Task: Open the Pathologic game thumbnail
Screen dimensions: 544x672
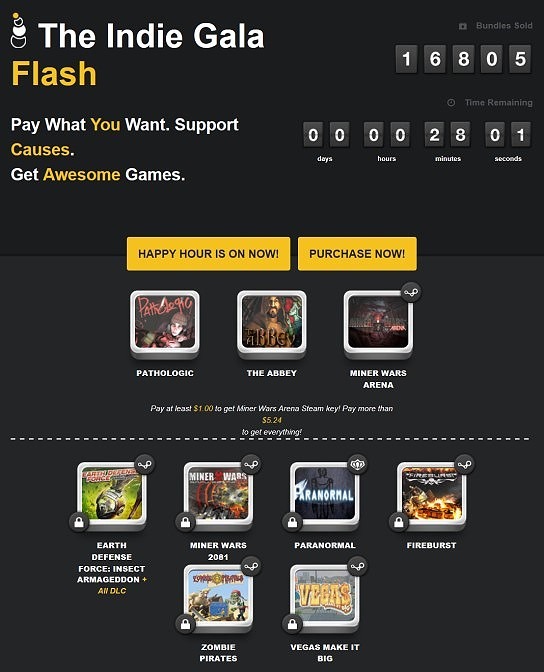Action: tap(165, 324)
